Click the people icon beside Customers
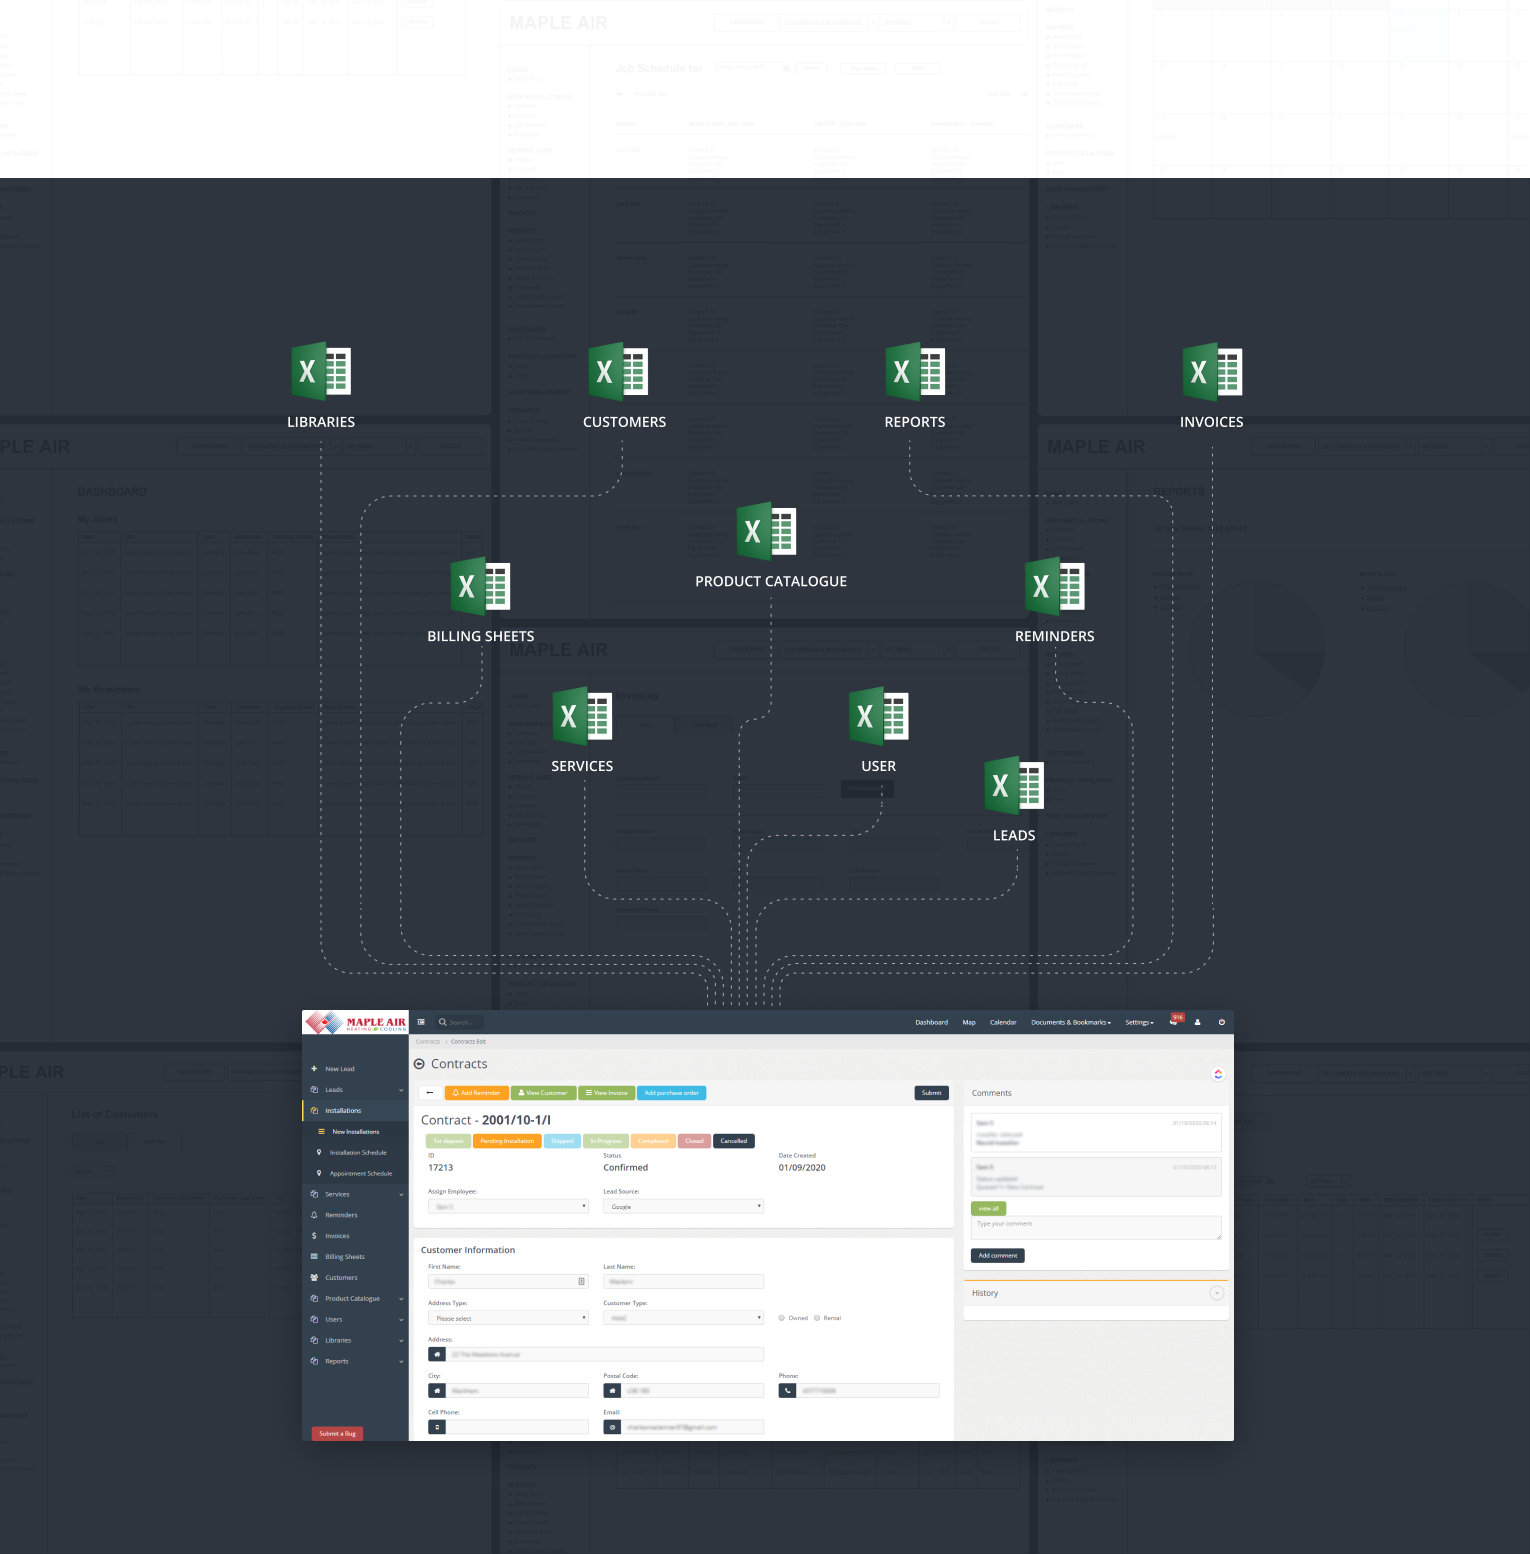 [314, 1278]
